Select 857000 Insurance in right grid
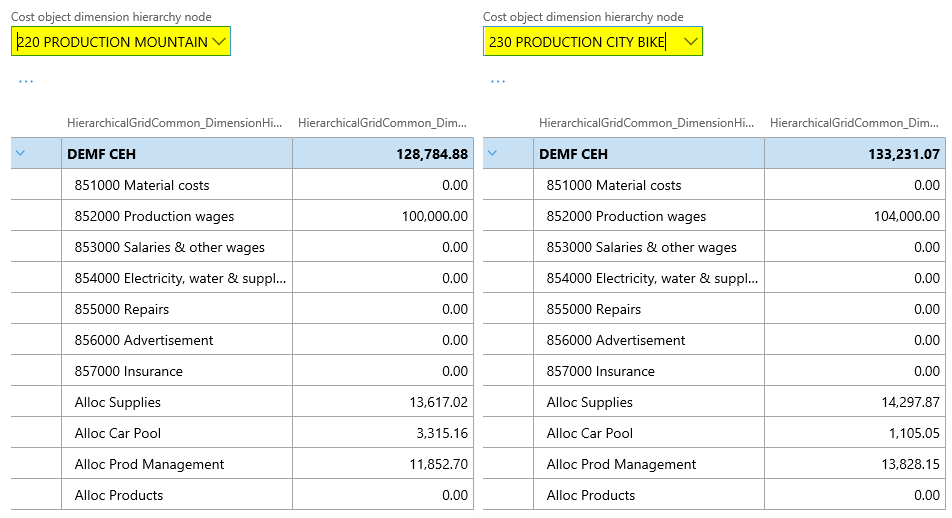This screenshot has width=952, height=518. click(x=600, y=371)
